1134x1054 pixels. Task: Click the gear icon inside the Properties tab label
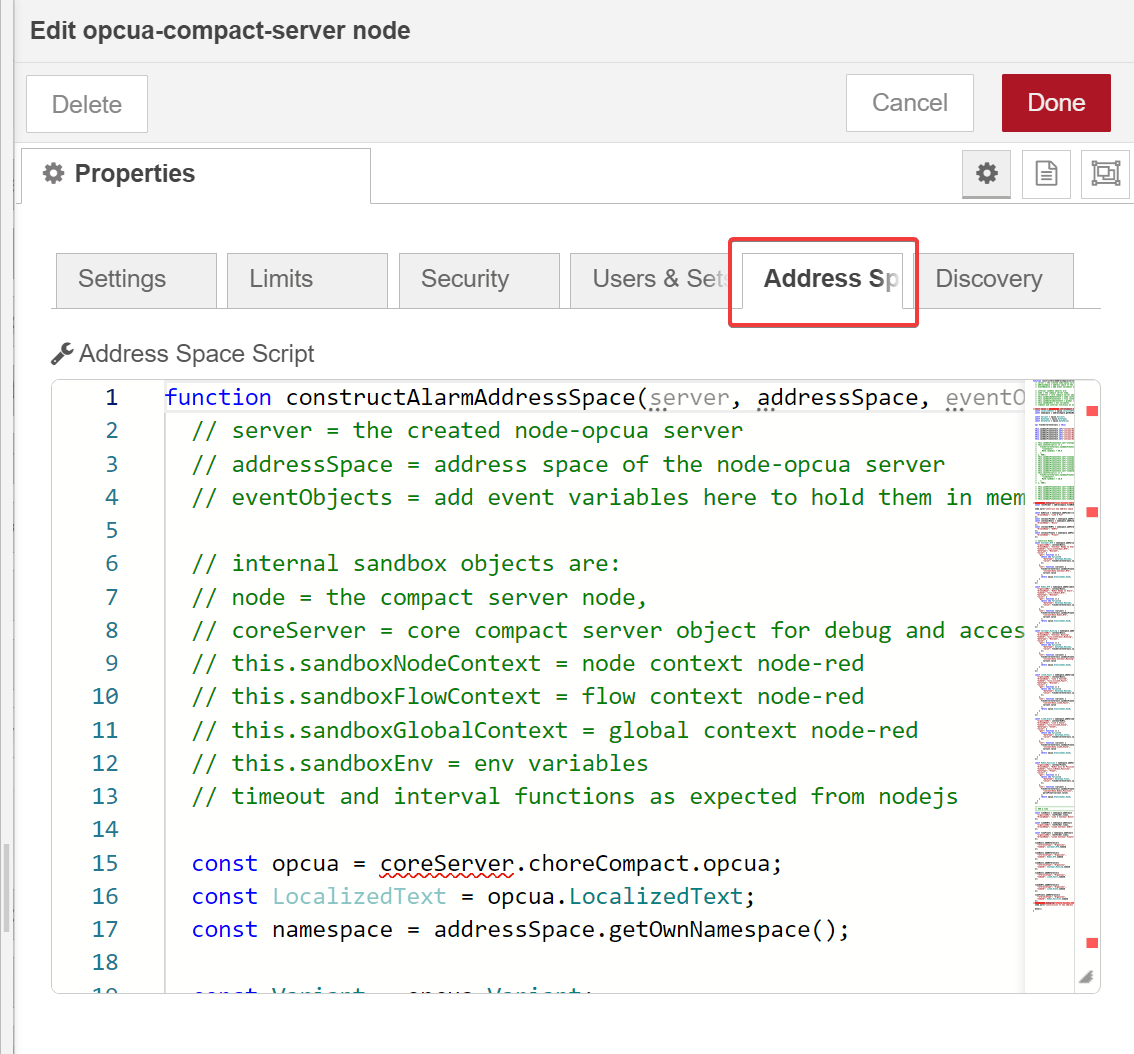tap(52, 173)
